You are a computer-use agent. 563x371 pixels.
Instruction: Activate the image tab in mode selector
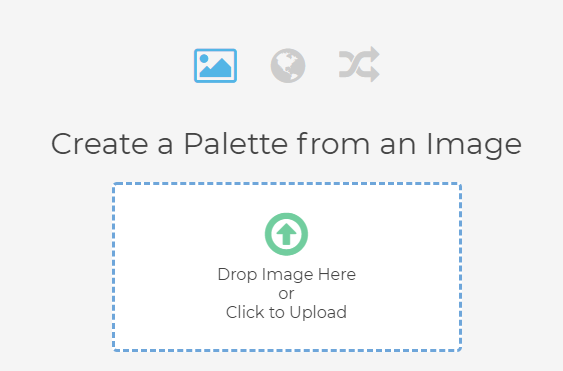pyautogui.click(x=215, y=66)
